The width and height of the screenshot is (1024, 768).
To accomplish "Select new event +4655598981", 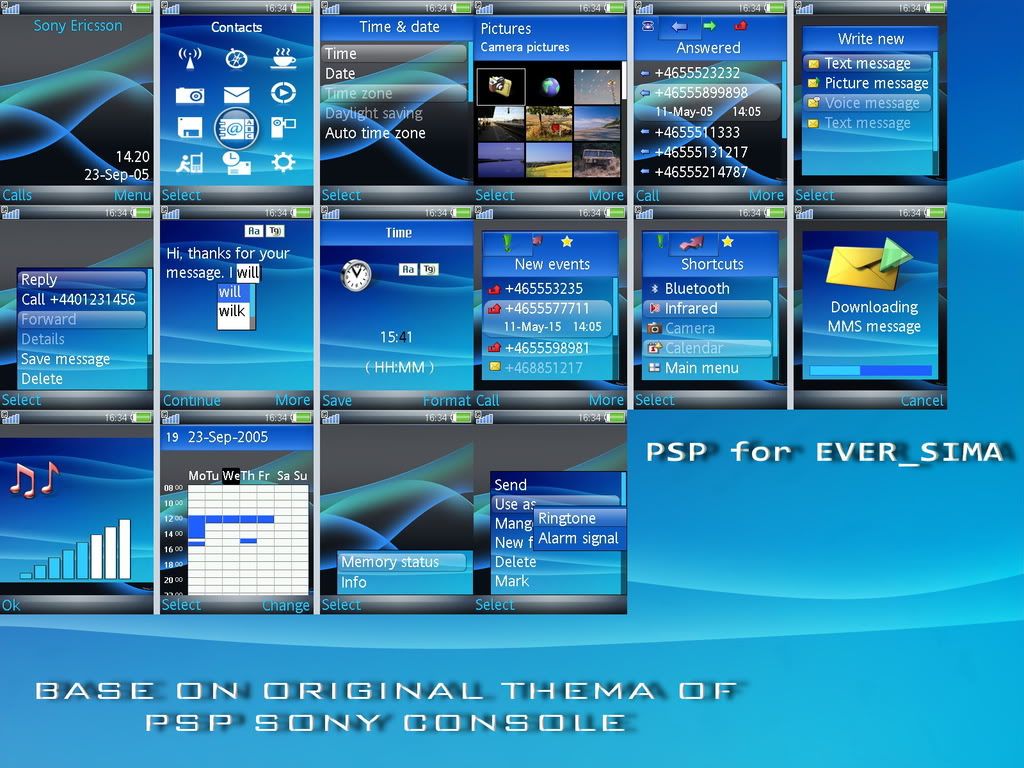I will [548, 348].
